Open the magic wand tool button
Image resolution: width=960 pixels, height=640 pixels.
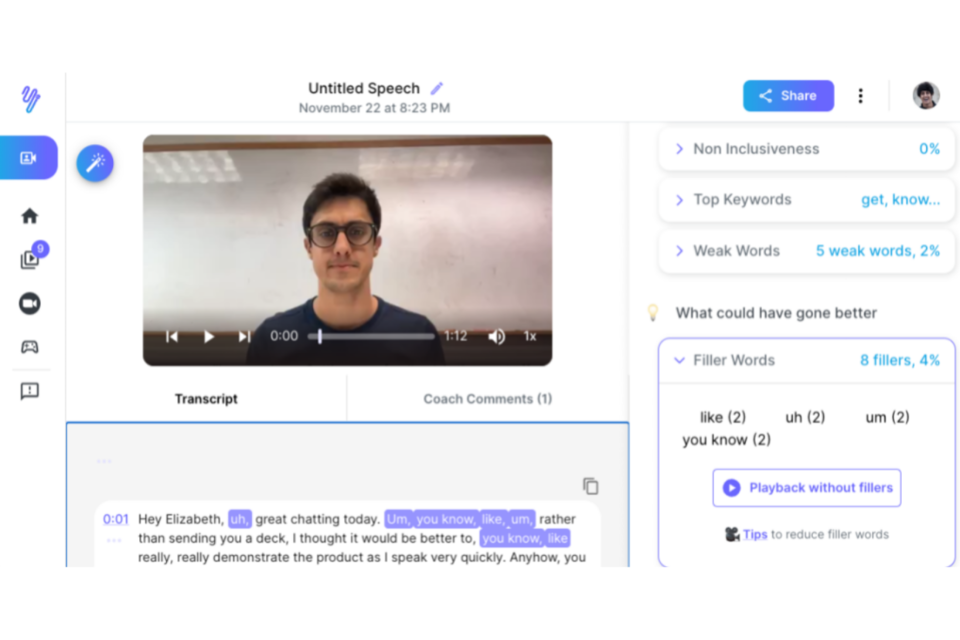pyautogui.click(x=95, y=163)
